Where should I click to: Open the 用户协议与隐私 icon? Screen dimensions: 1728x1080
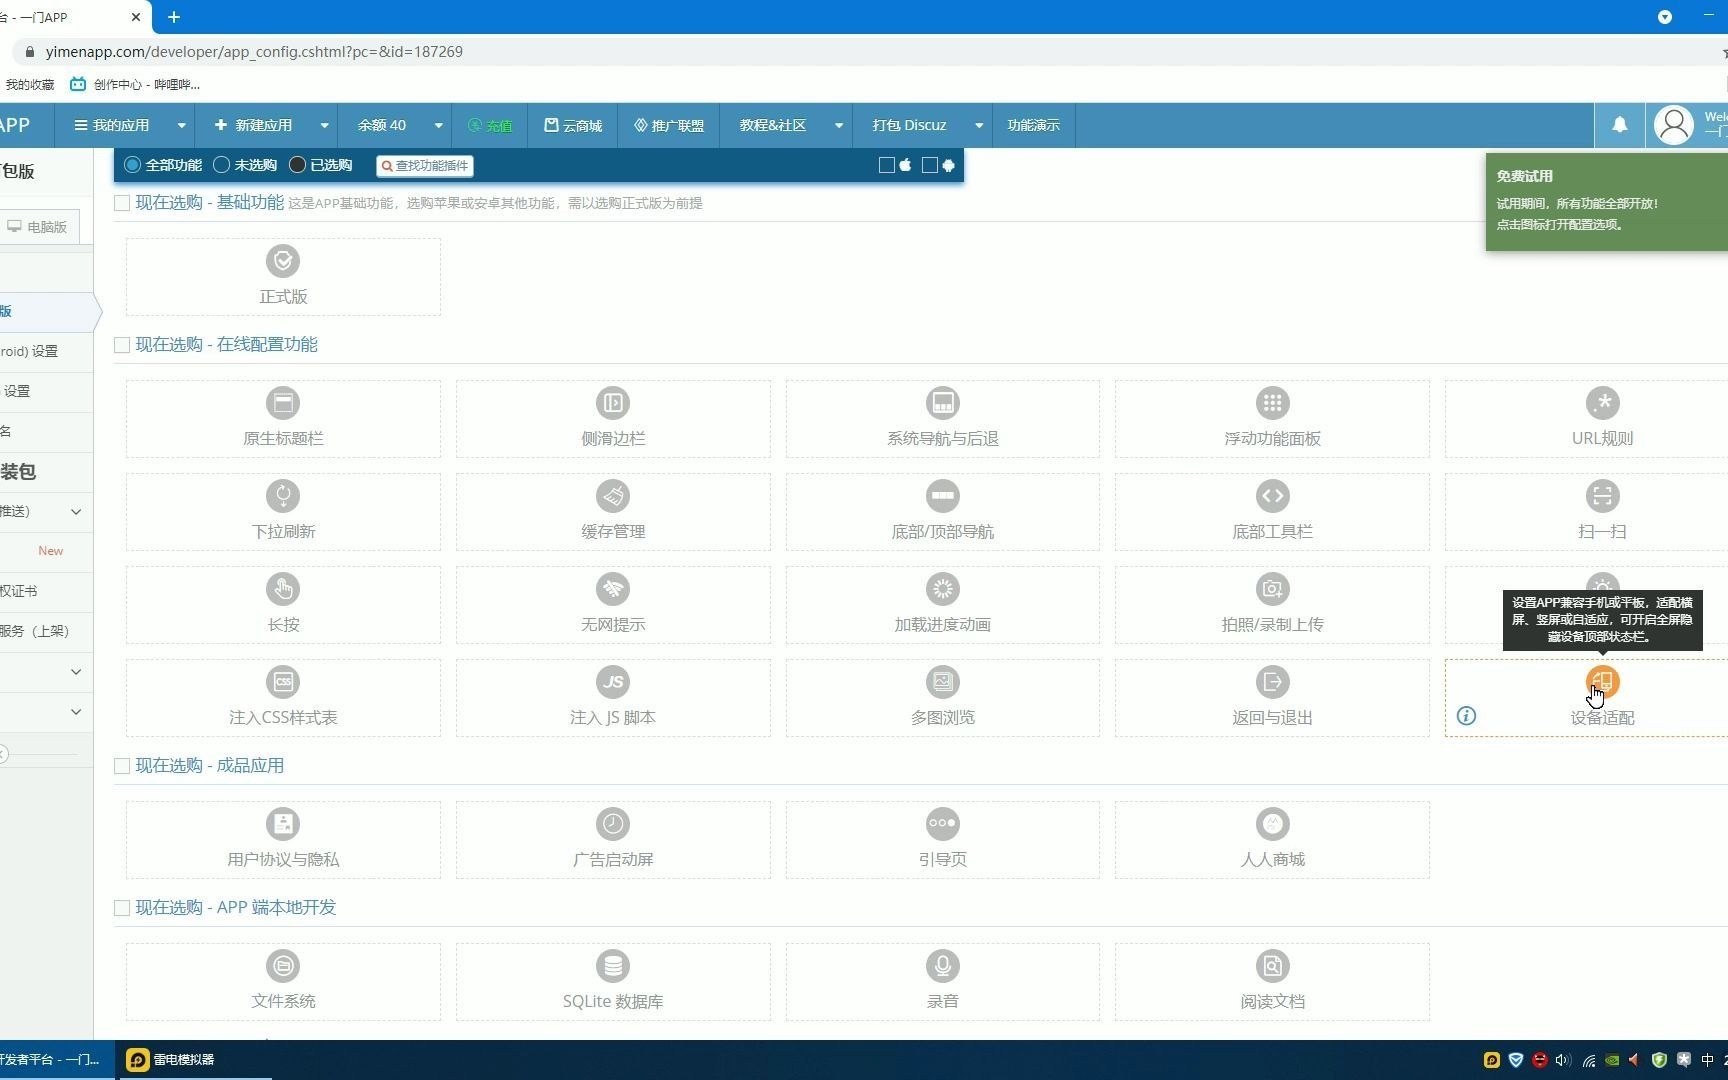[283, 824]
